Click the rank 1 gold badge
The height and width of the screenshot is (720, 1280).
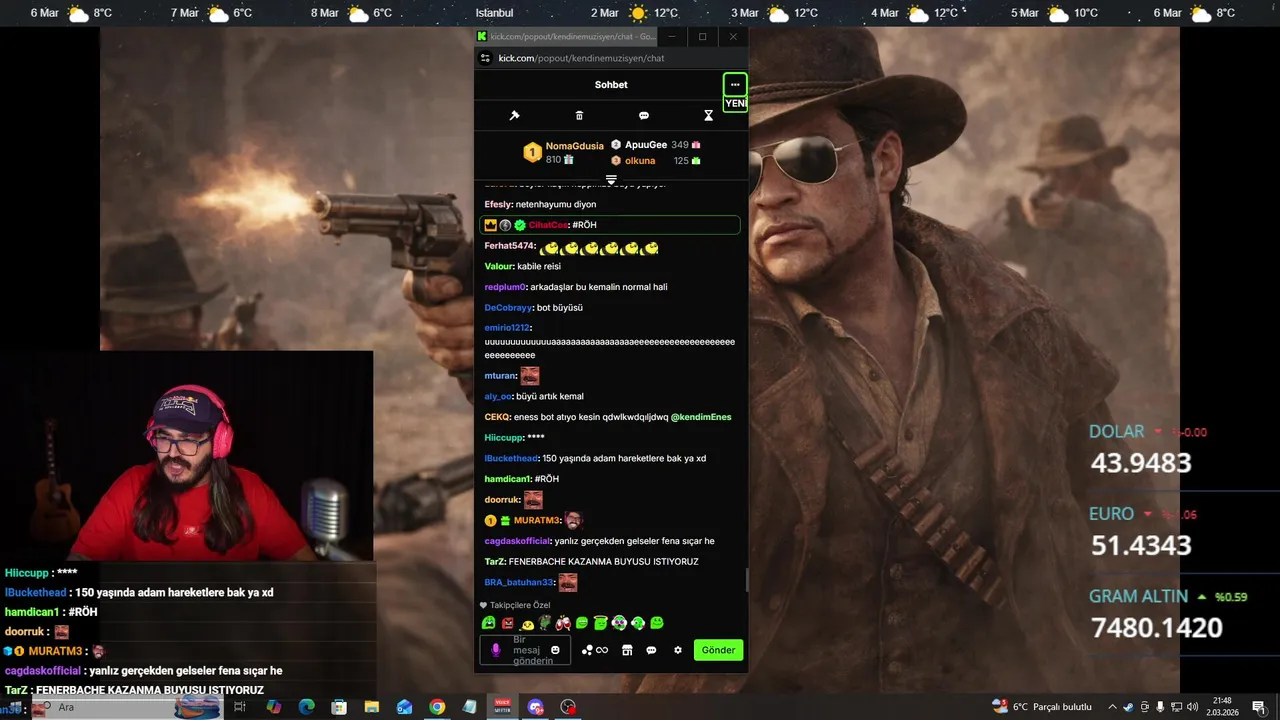click(x=533, y=153)
